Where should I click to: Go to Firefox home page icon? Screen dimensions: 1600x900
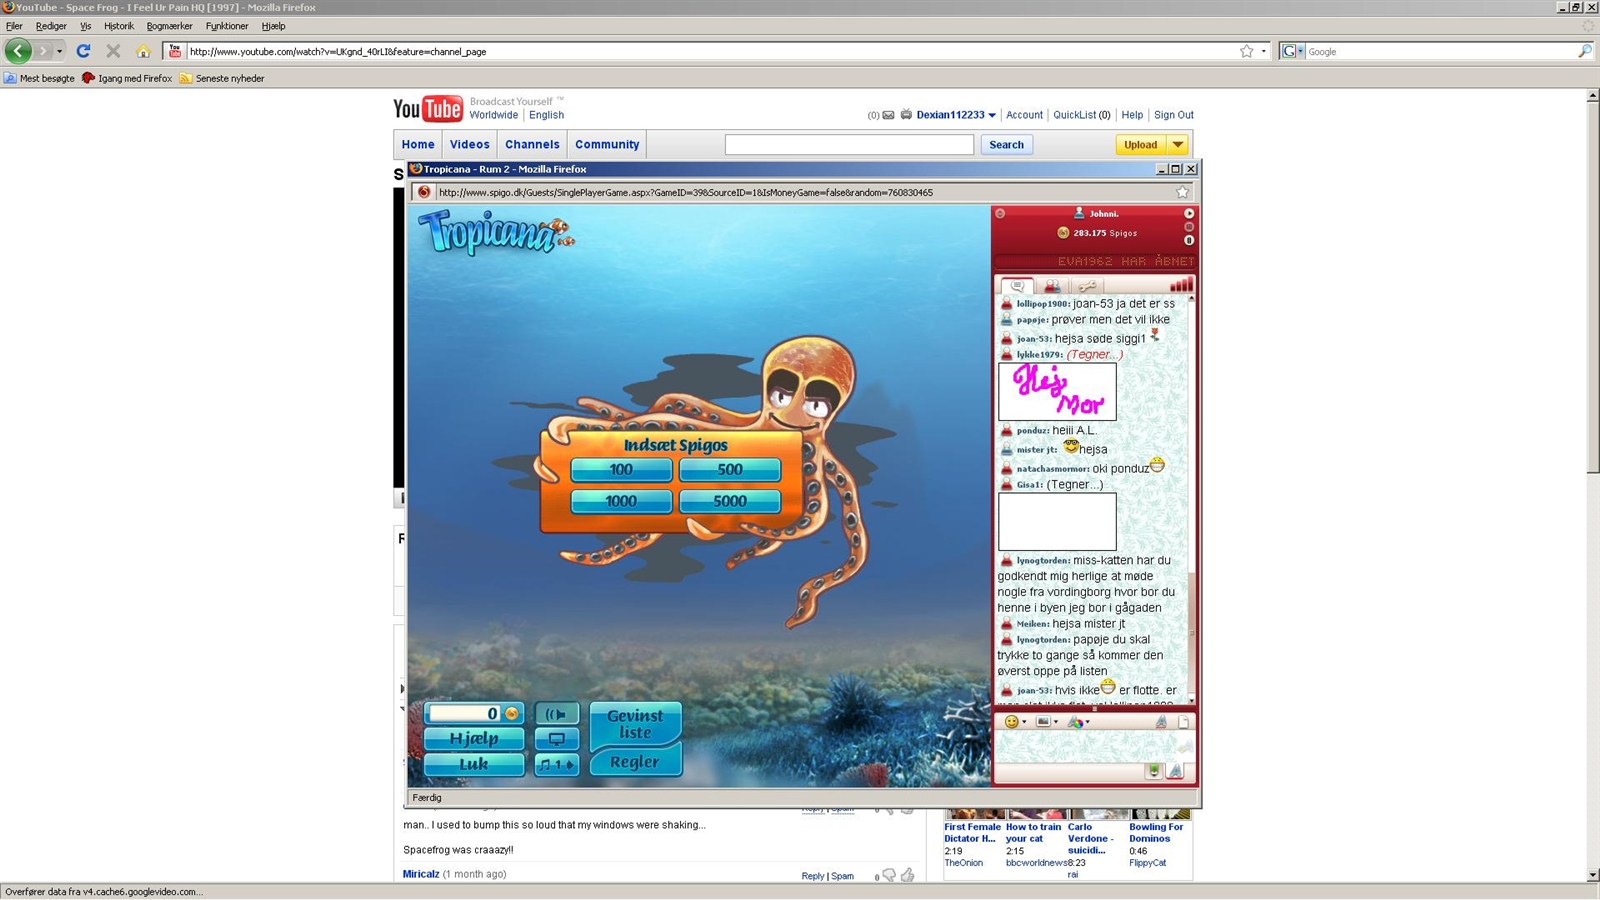[143, 51]
